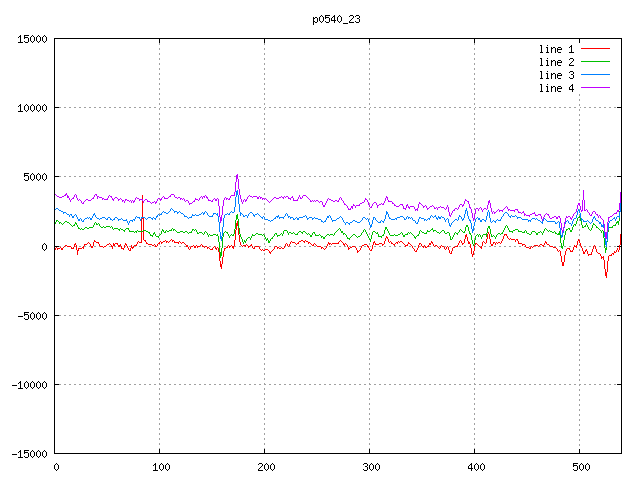Click the y-axis label 5000
Viewport: 640px width, 480px height.
tap(36, 177)
